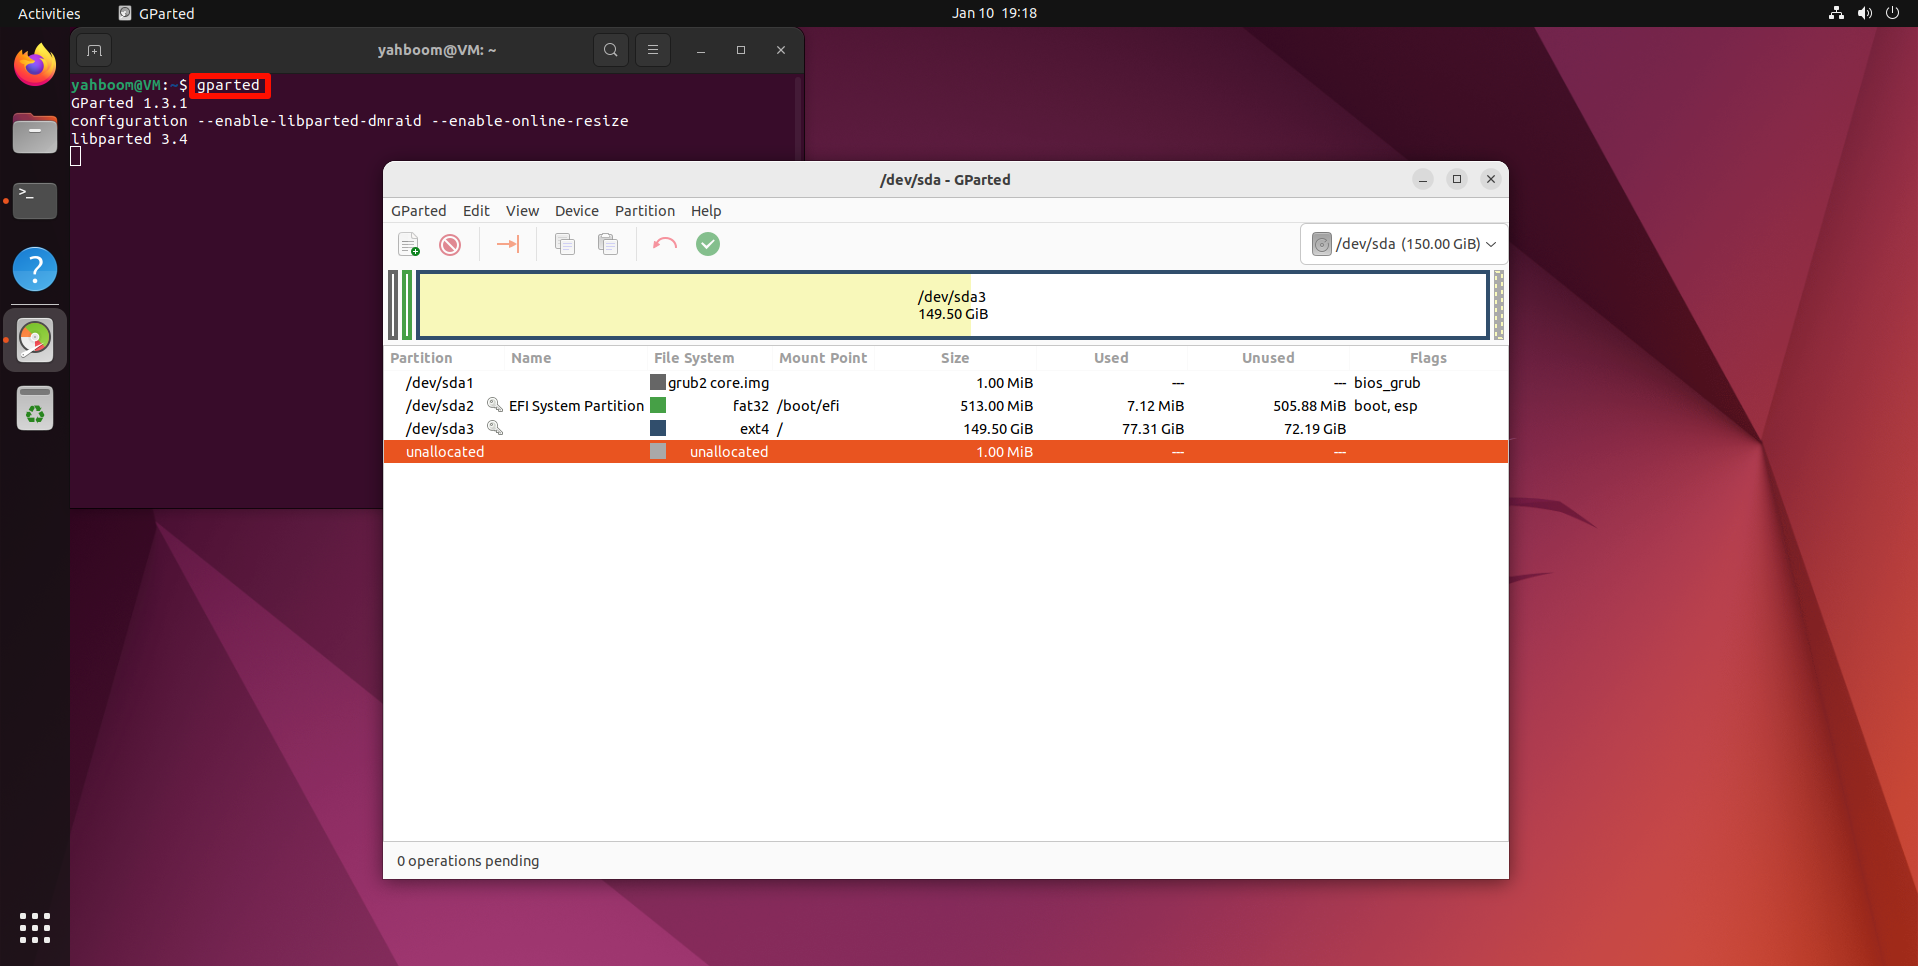Click the Partition column header
Screen dimensions: 1918x966
pyautogui.click(x=421, y=358)
